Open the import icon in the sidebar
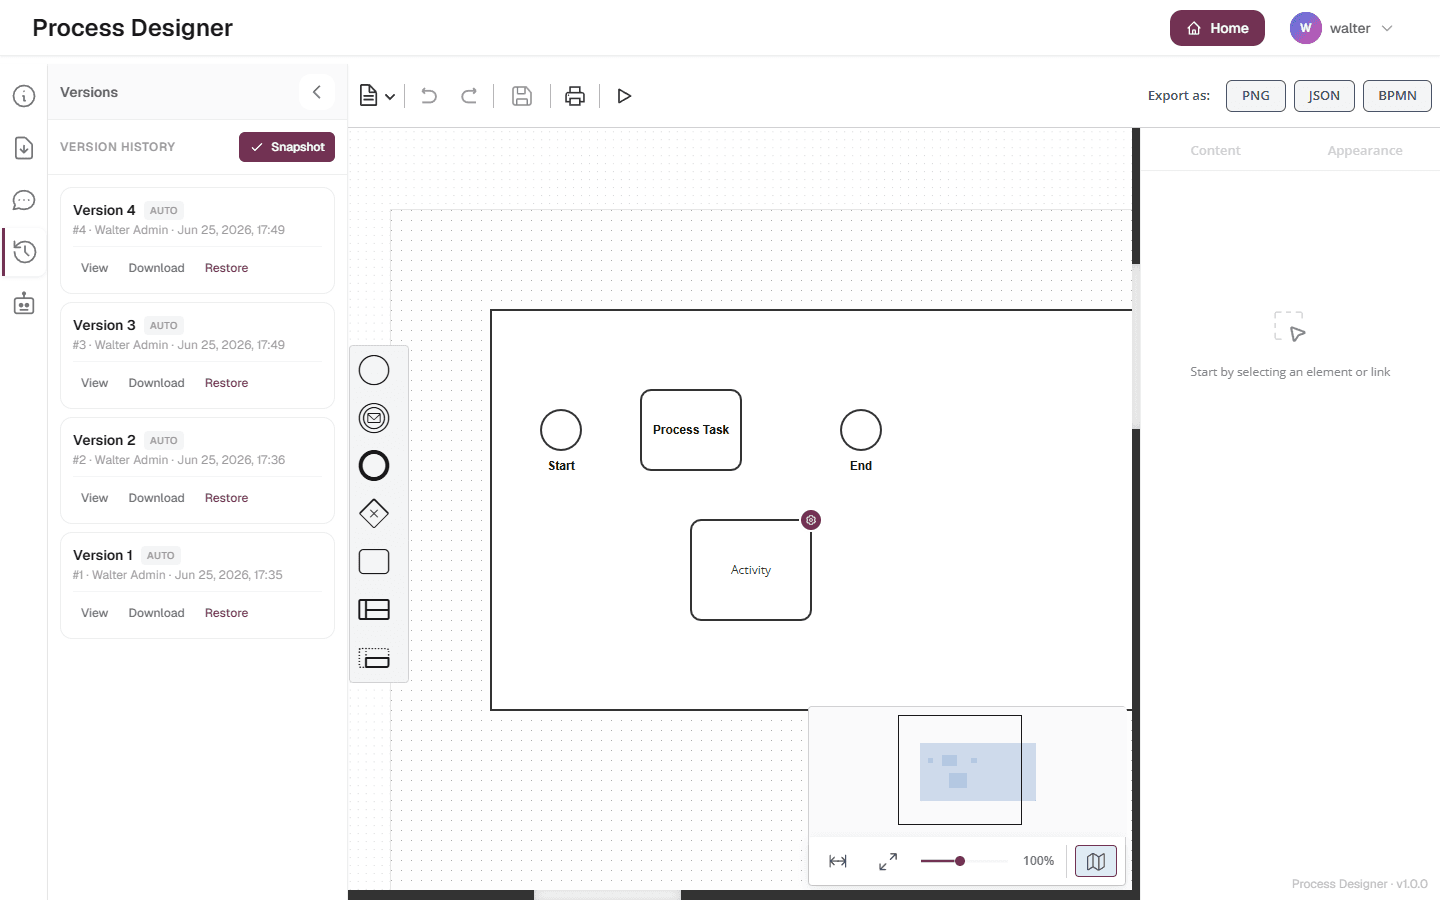This screenshot has height=900, width=1440. (24, 148)
